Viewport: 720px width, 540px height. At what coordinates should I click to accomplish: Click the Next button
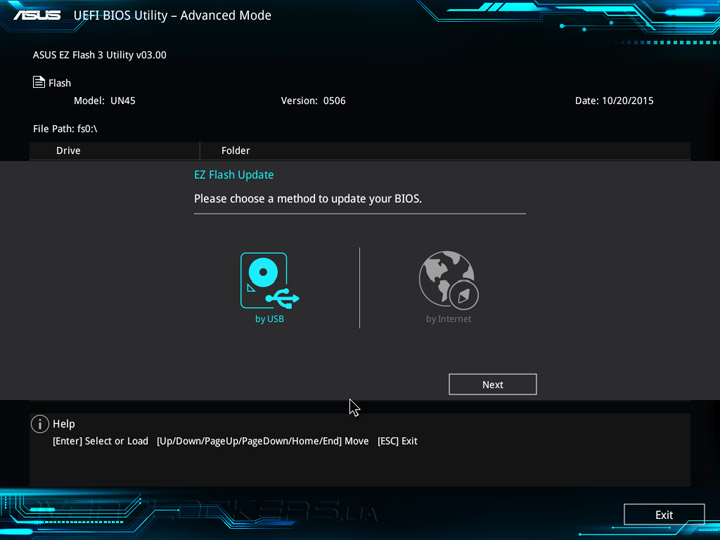pos(492,384)
